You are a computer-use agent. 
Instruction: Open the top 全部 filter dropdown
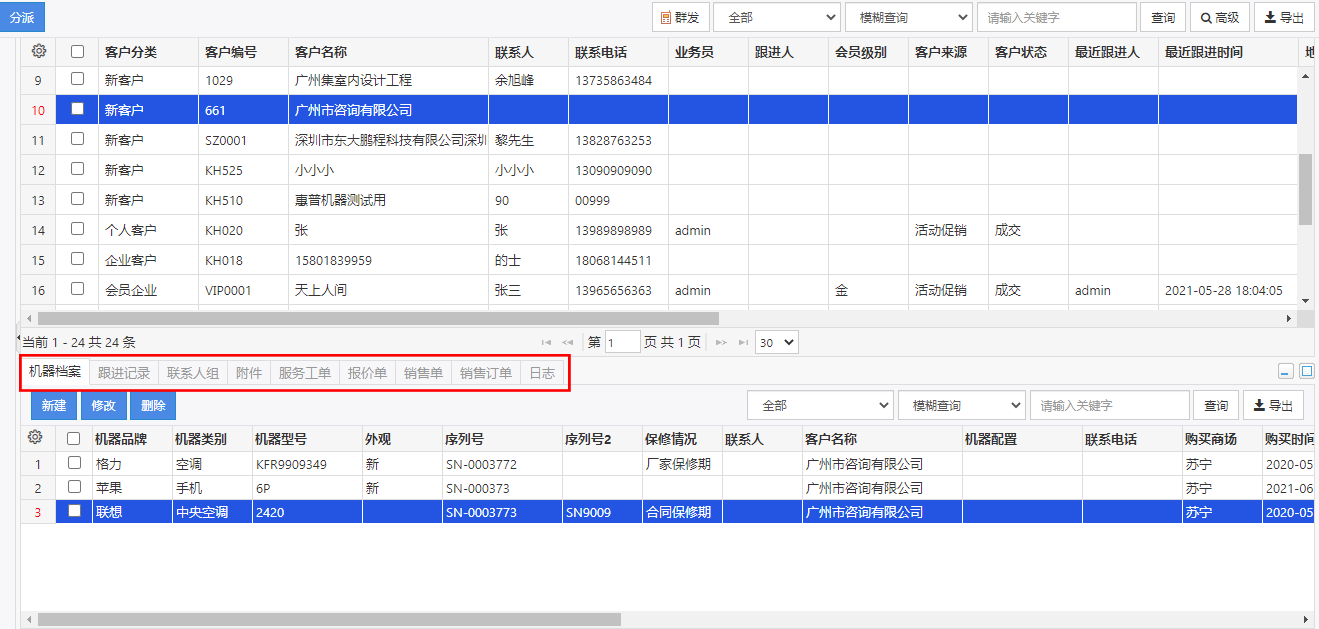(776, 17)
